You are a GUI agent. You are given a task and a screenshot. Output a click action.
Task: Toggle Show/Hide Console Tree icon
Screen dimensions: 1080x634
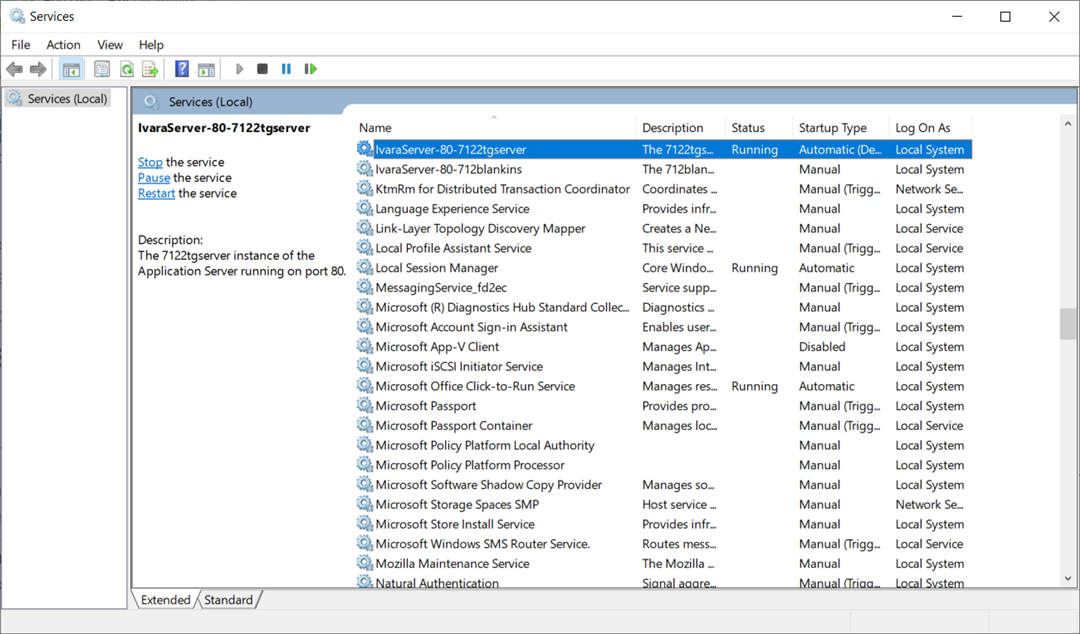click(71, 69)
